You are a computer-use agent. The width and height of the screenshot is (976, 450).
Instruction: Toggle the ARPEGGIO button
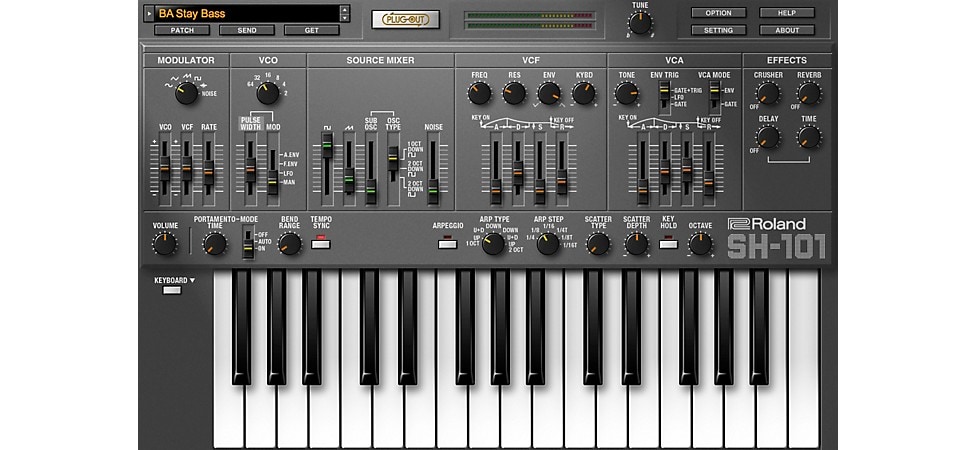[448, 244]
